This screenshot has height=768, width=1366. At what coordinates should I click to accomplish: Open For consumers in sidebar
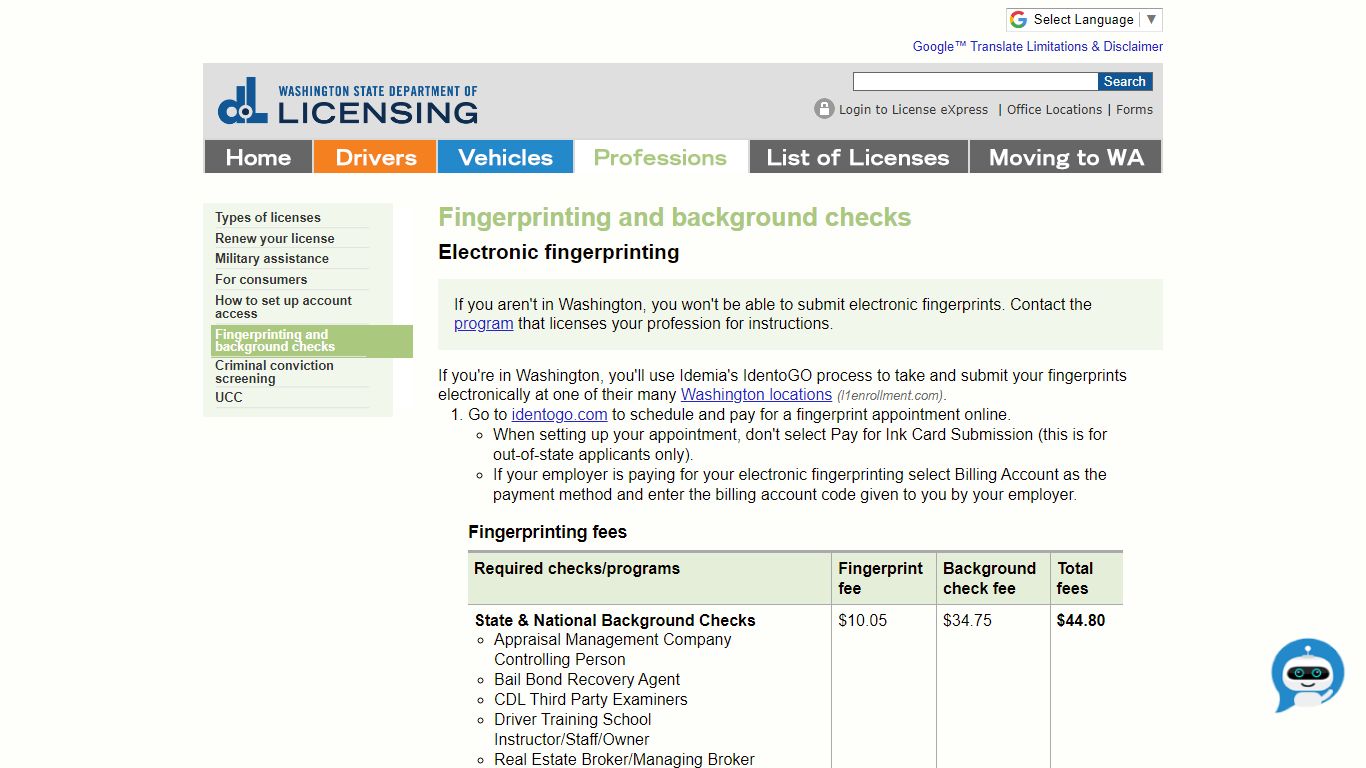[x=261, y=279]
